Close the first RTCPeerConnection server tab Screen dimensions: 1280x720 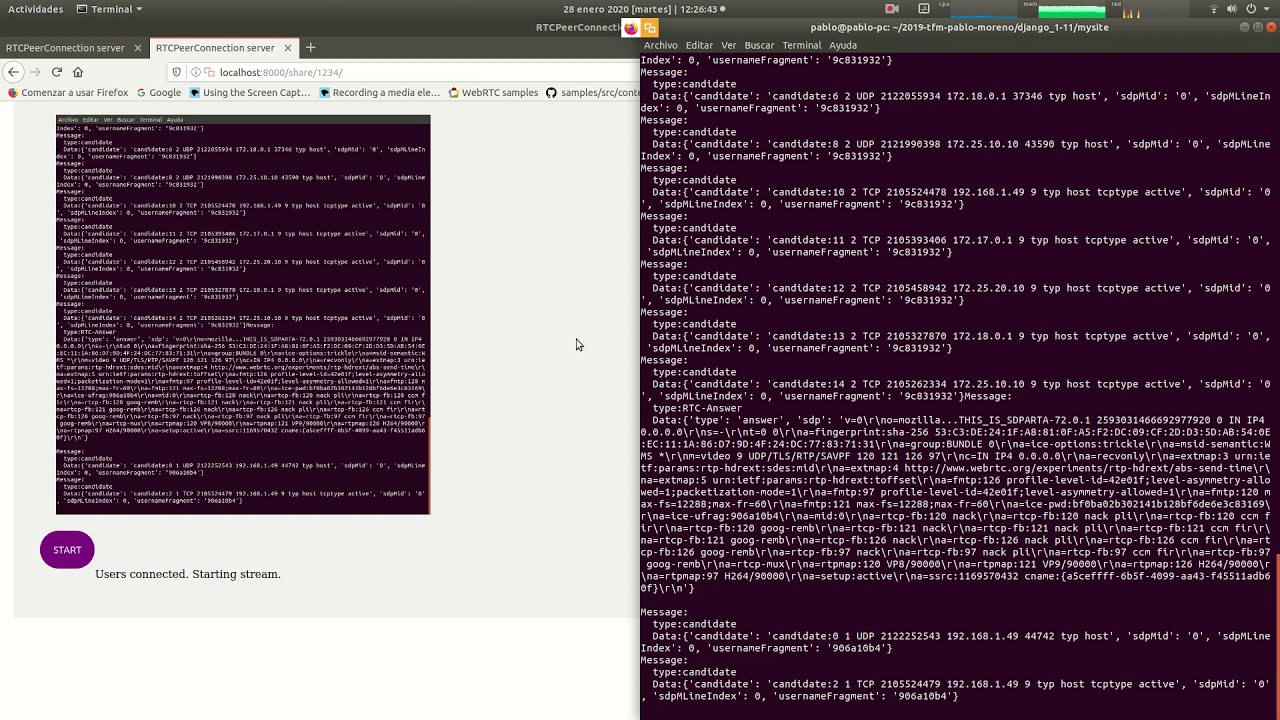tap(137, 47)
